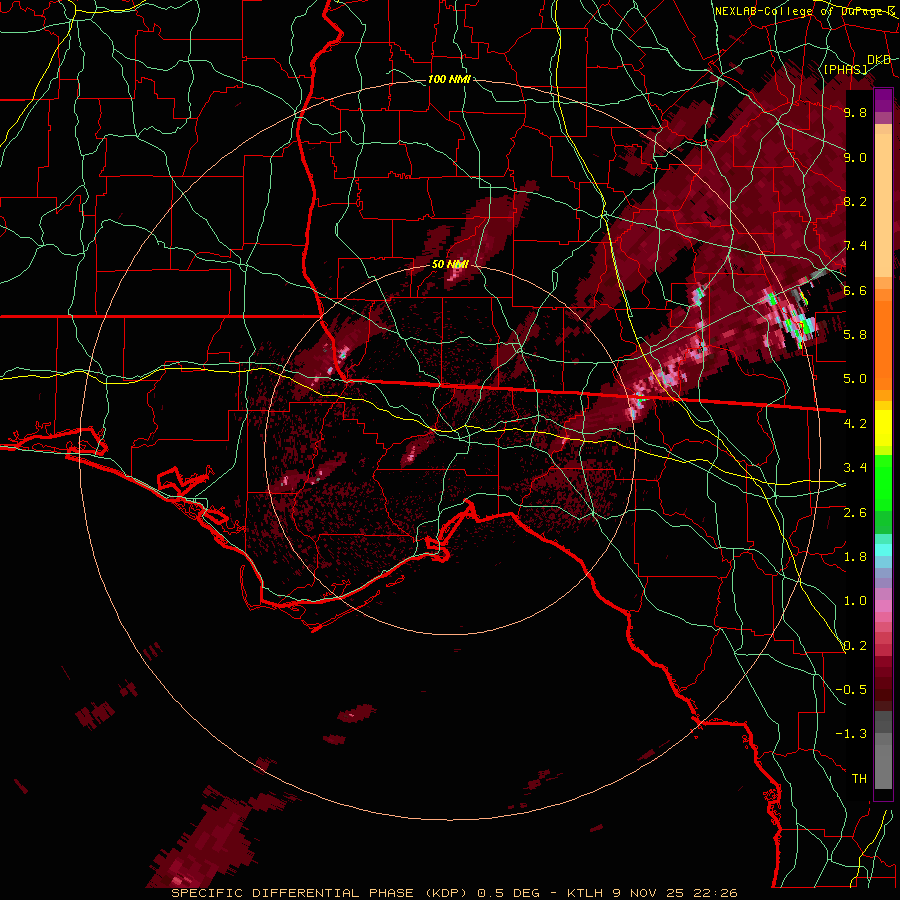Click the 0.5 DEG elevation angle text
900x900 pixels.
[x=509, y=893]
